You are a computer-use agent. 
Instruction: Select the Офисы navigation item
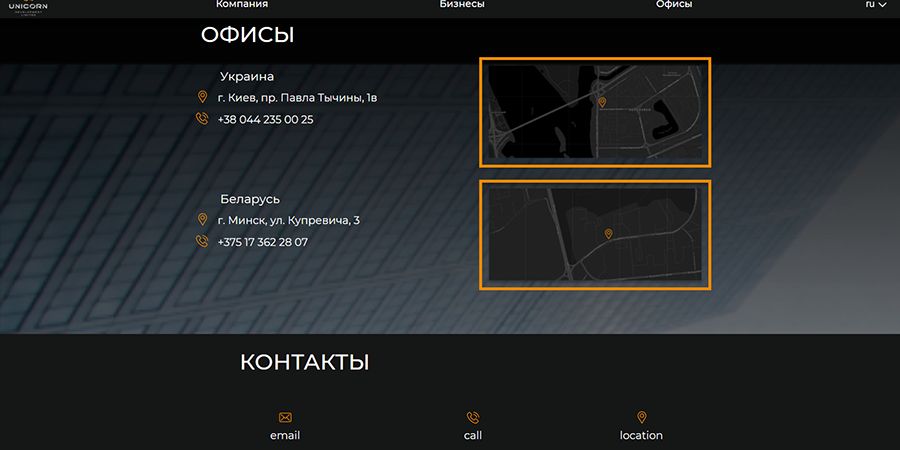click(674, 5)
